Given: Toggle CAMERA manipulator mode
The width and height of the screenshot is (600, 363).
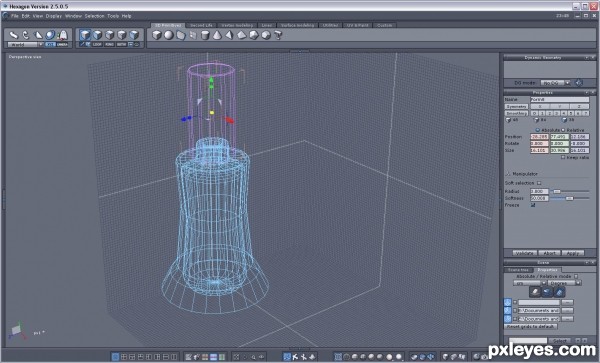Looking at the screenshot, I should click(x=62, y=44).
